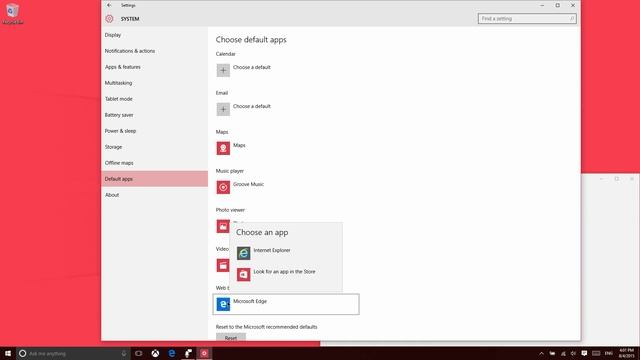Click the Task View taskbar icon
Viewport: 640px width, 360px height.
(139, 353)
